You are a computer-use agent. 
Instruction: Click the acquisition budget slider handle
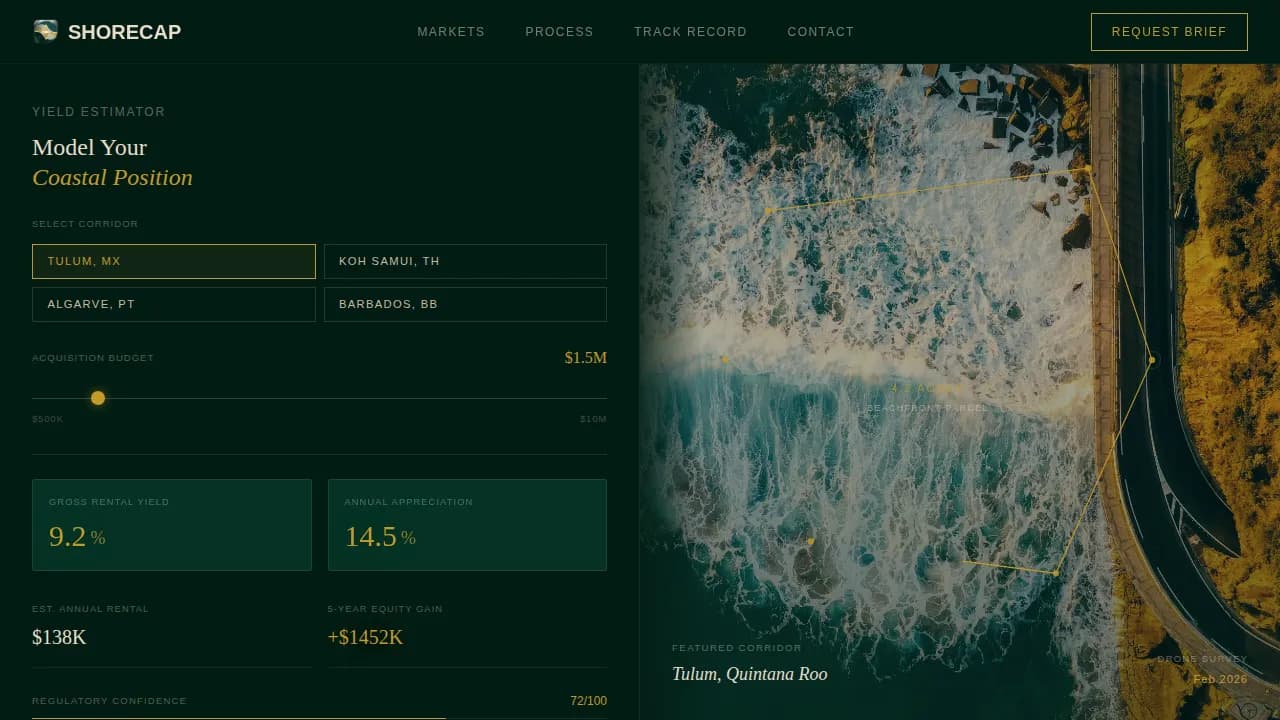tap(97, 398)
